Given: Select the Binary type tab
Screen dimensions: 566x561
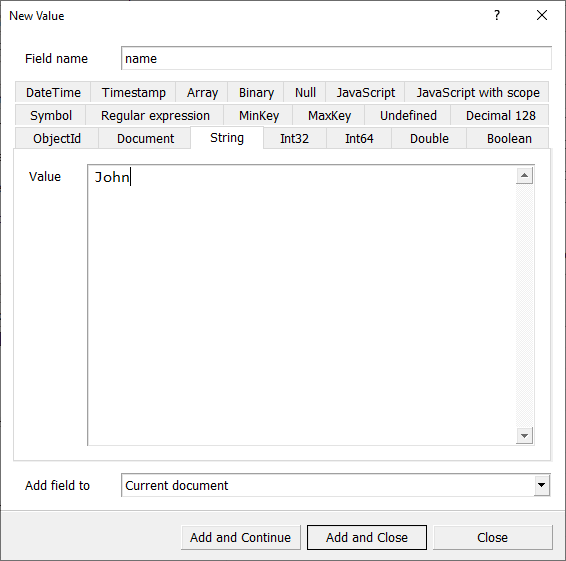Looking at the screenshot, I should [256, 92].
